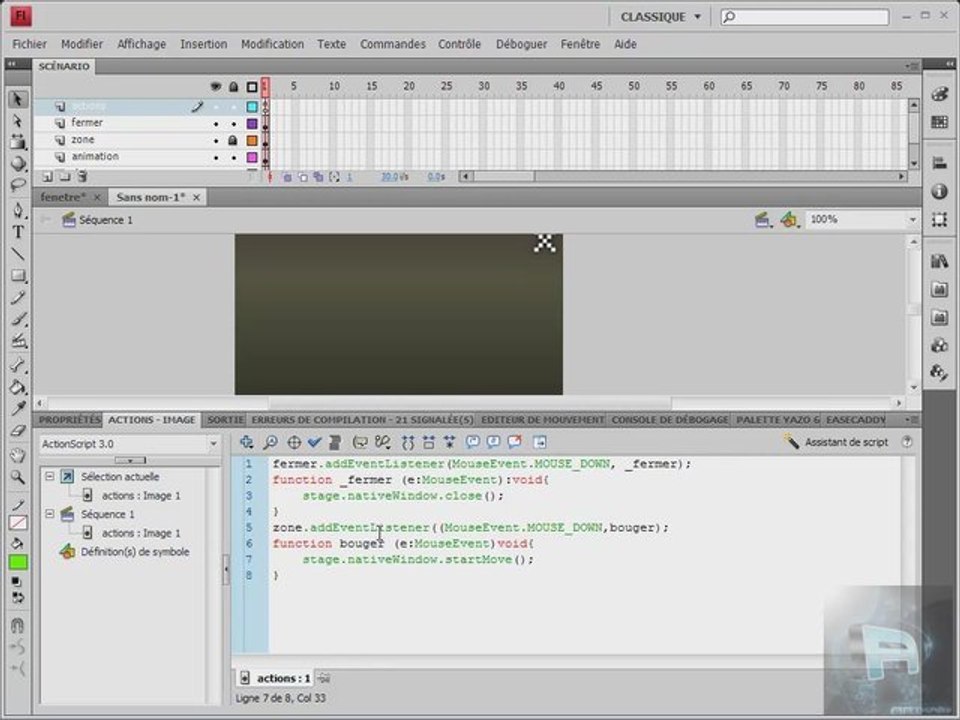The width and height of the screenshot is (960, 720).
Task: Click the remove comment icon
Action: pos(514,442)
